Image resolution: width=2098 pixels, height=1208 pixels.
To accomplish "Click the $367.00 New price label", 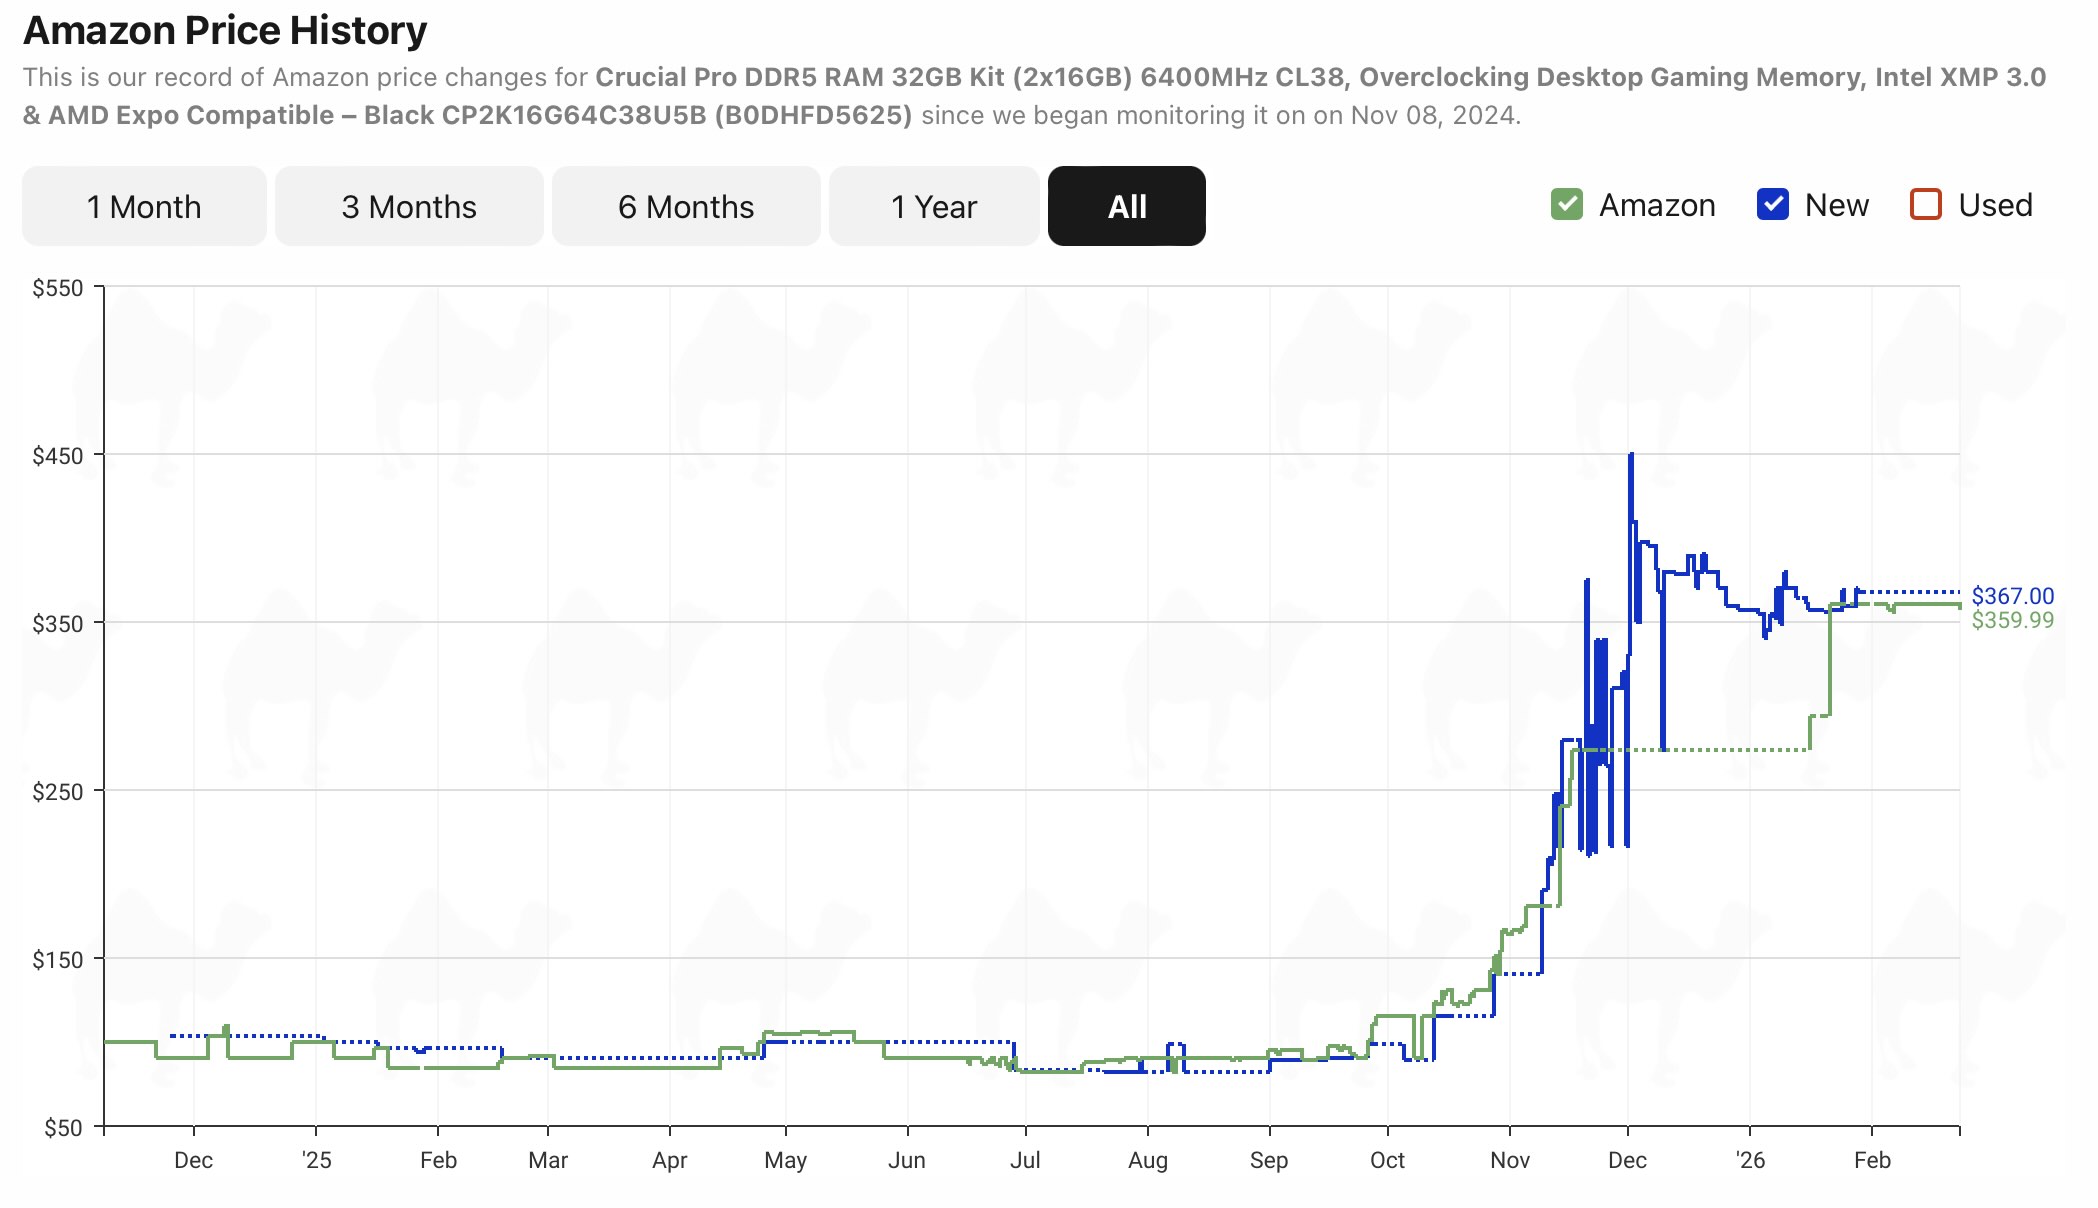I will [2012, 596].
